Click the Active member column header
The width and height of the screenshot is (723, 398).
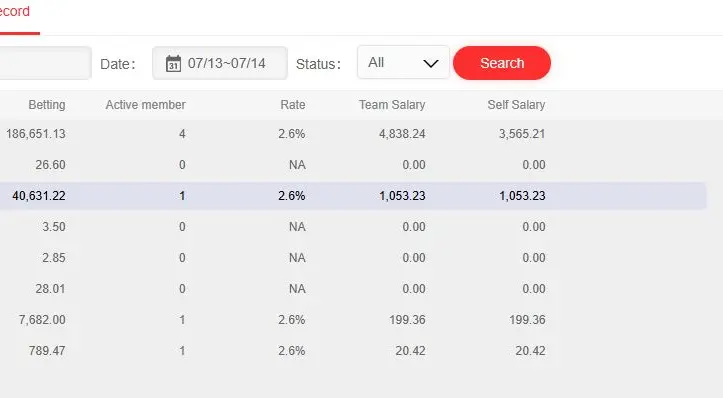pos(146,105)
